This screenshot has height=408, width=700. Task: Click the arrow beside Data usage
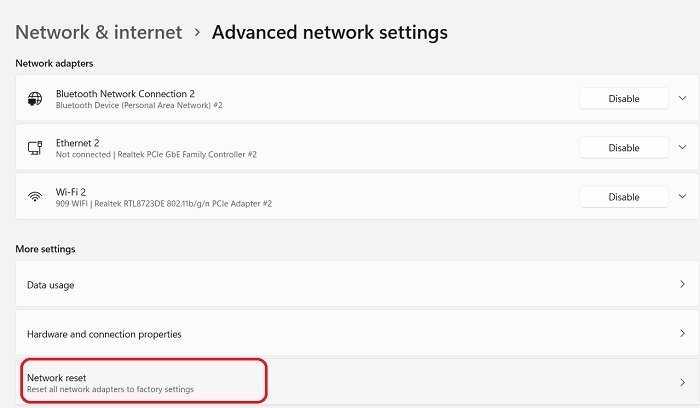[683, 285]
